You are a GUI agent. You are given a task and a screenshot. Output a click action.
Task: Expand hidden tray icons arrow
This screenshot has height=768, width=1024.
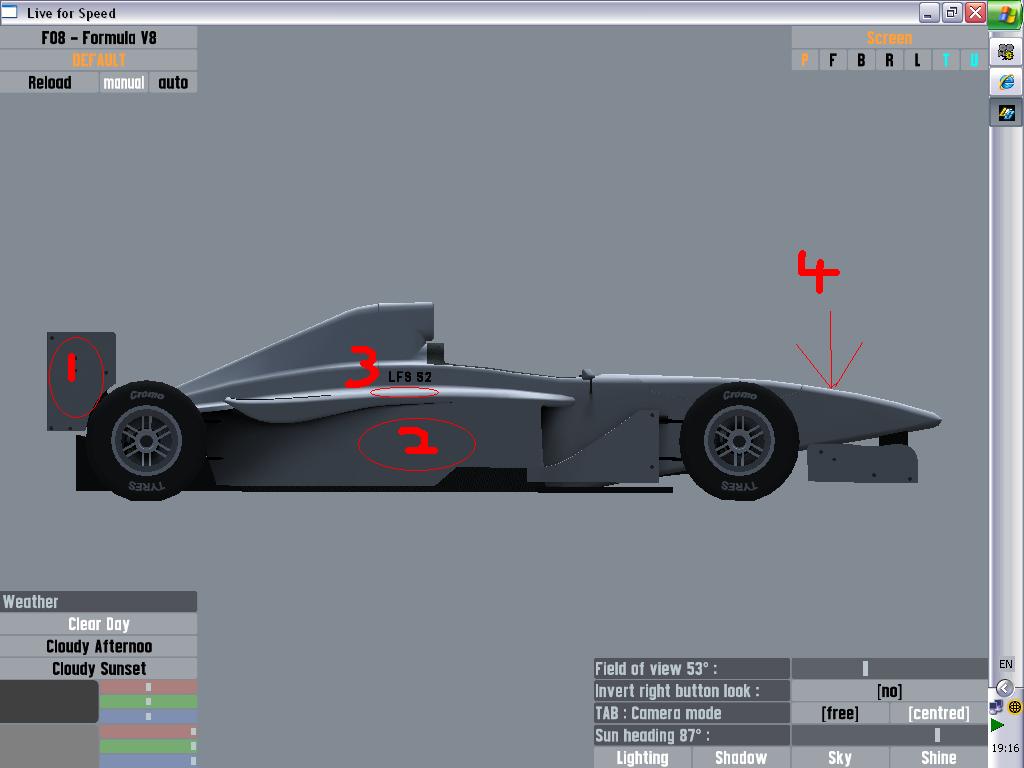1005,688
